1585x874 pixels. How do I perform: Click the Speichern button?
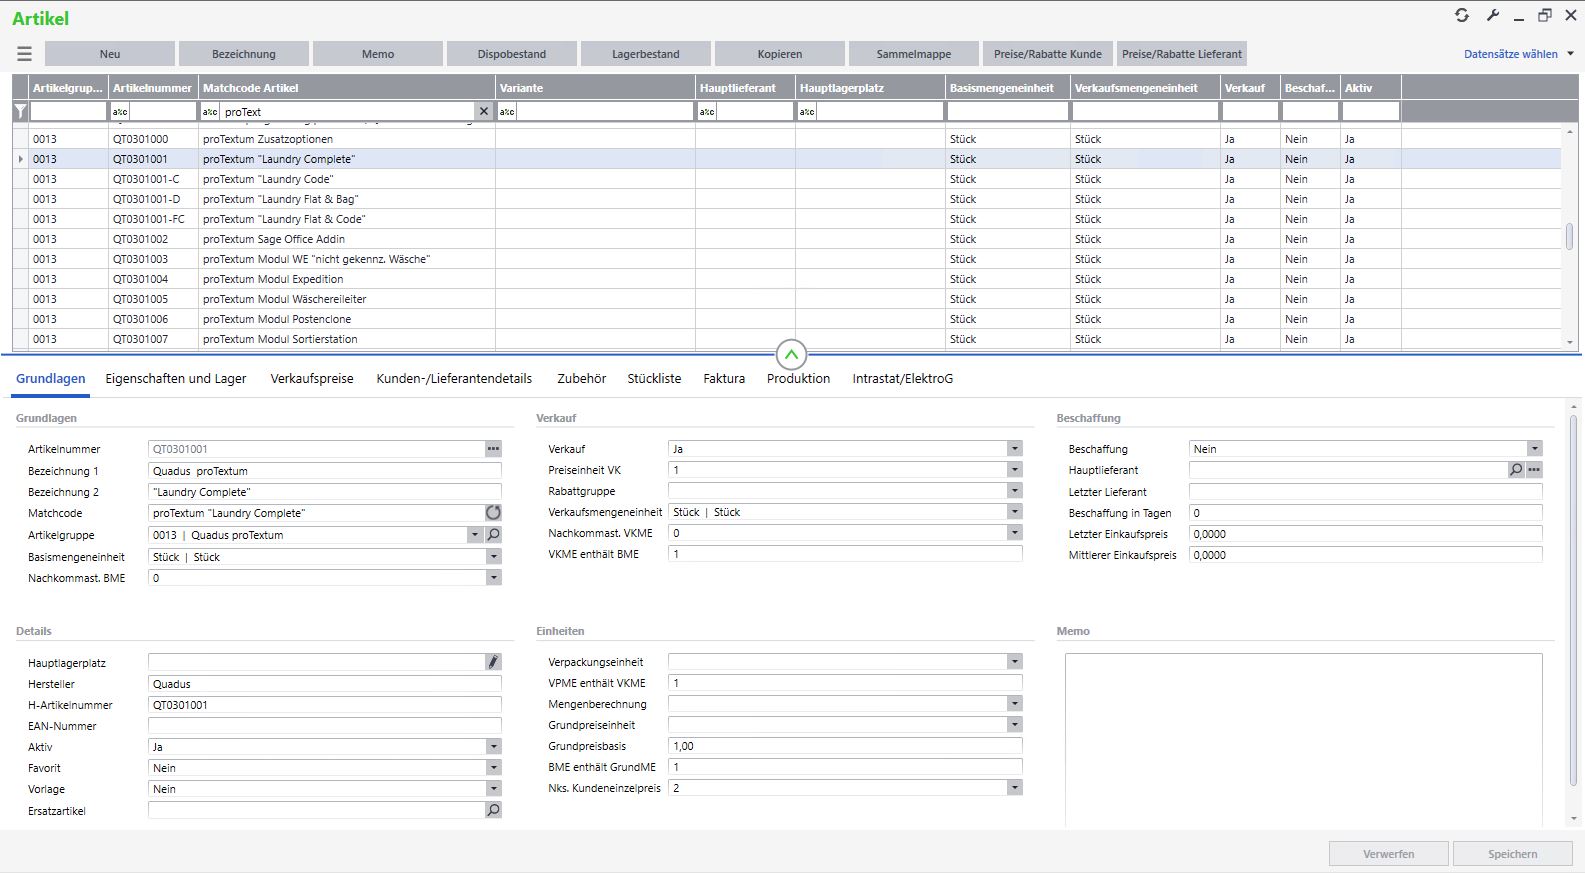point(1513,854)
